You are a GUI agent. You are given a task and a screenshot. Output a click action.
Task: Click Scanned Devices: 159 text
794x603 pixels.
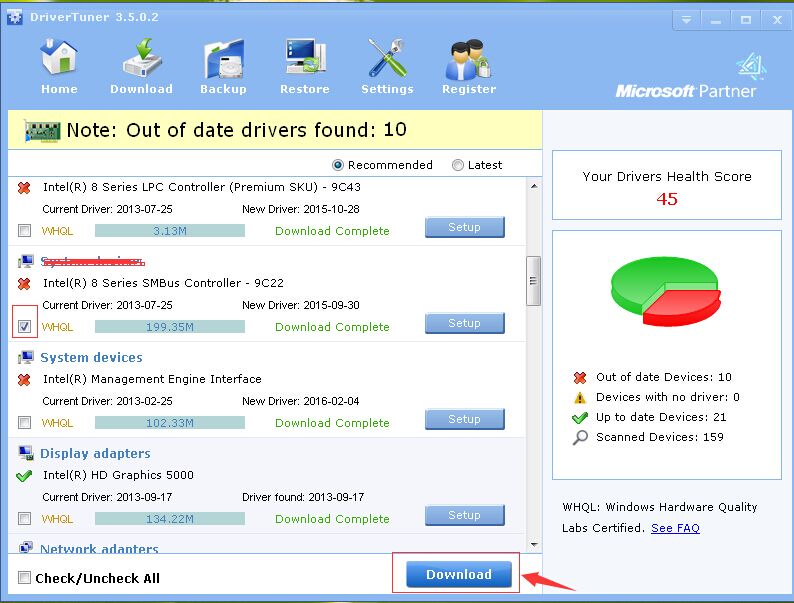tap(660, 437)
